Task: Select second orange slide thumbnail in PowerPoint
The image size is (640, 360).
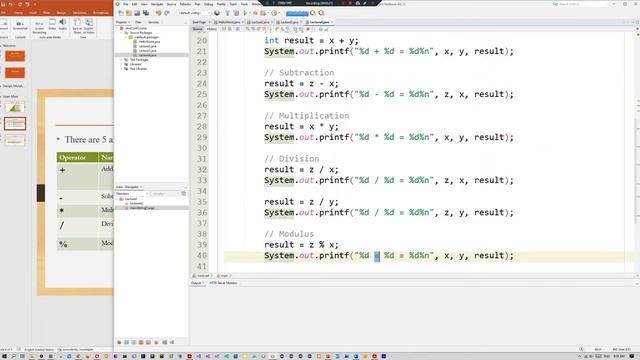Action: (15, 73)
